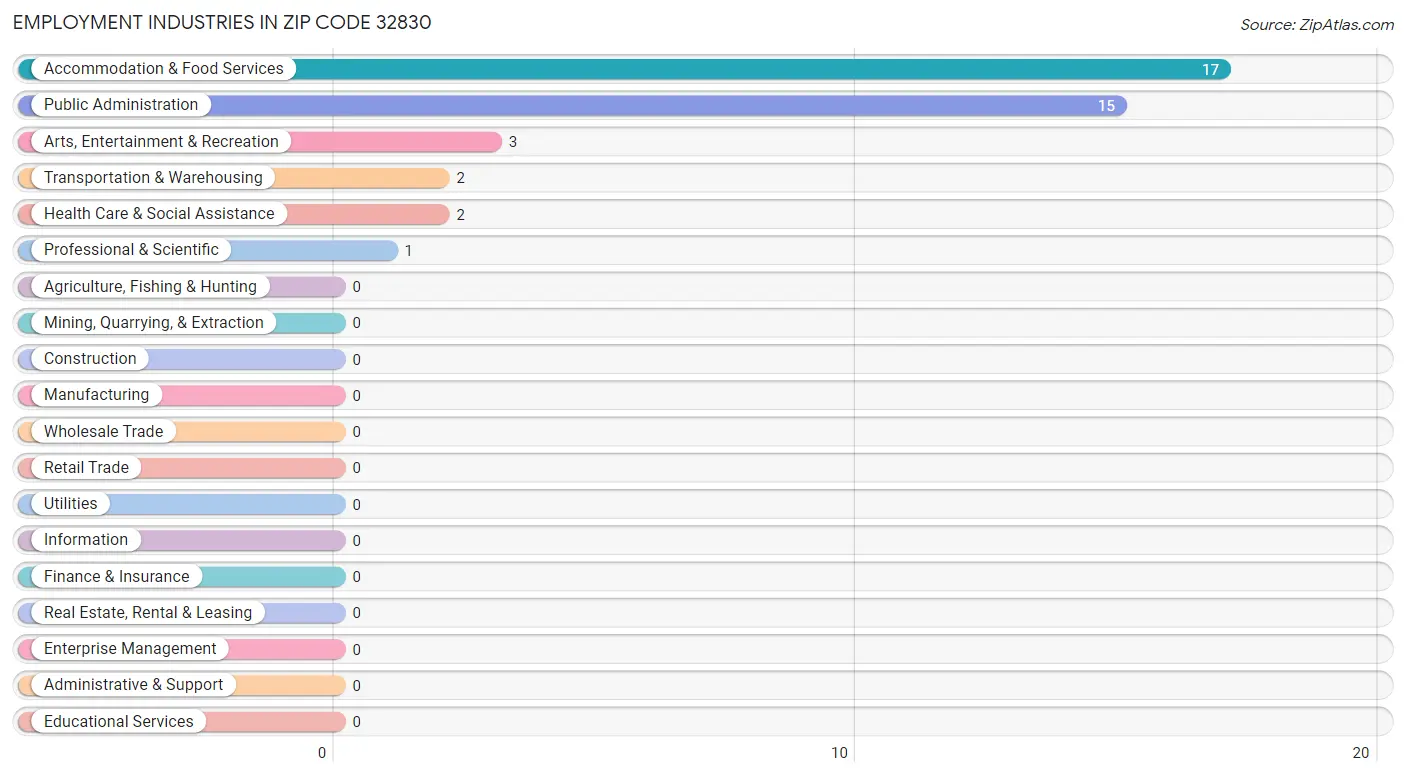Screen dimensions: 1406x776
Task: Click the Professional & Scientific label
Action: tap(131, 250)
